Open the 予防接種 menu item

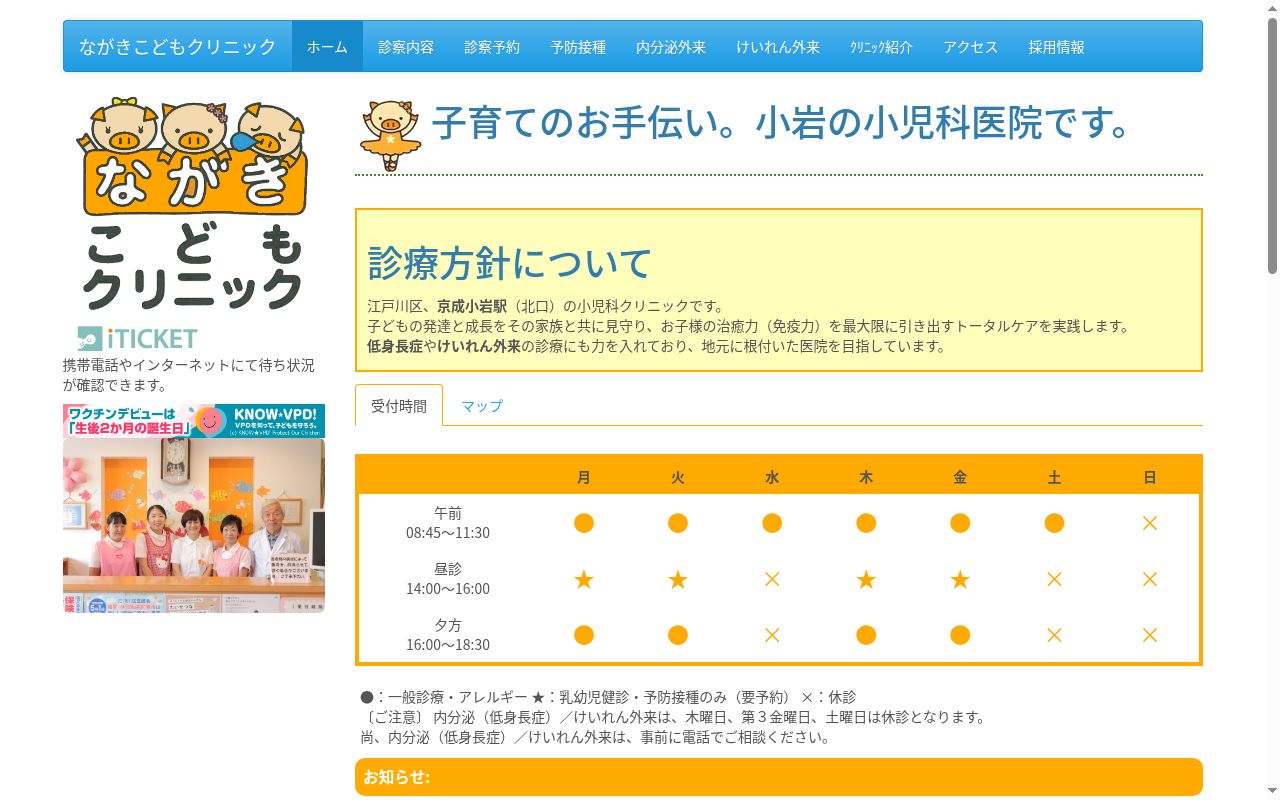point(578,47)
